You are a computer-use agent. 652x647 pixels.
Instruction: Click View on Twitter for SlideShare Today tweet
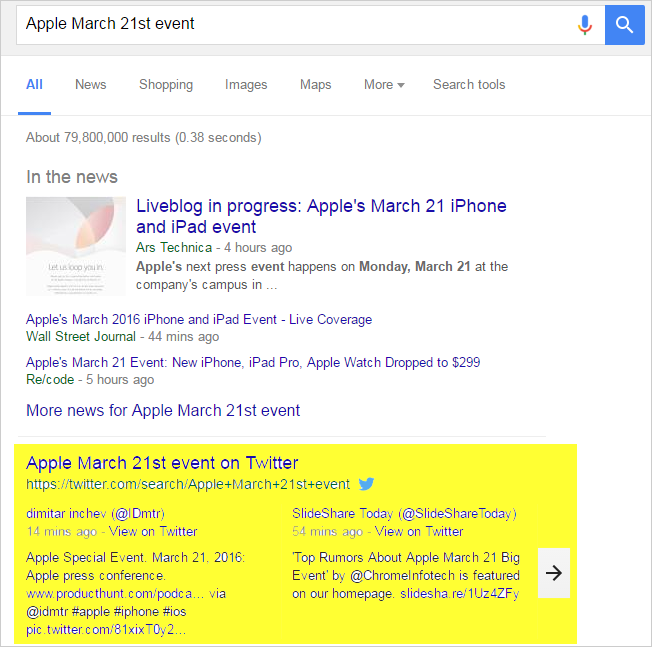click(x=419, y=531)
